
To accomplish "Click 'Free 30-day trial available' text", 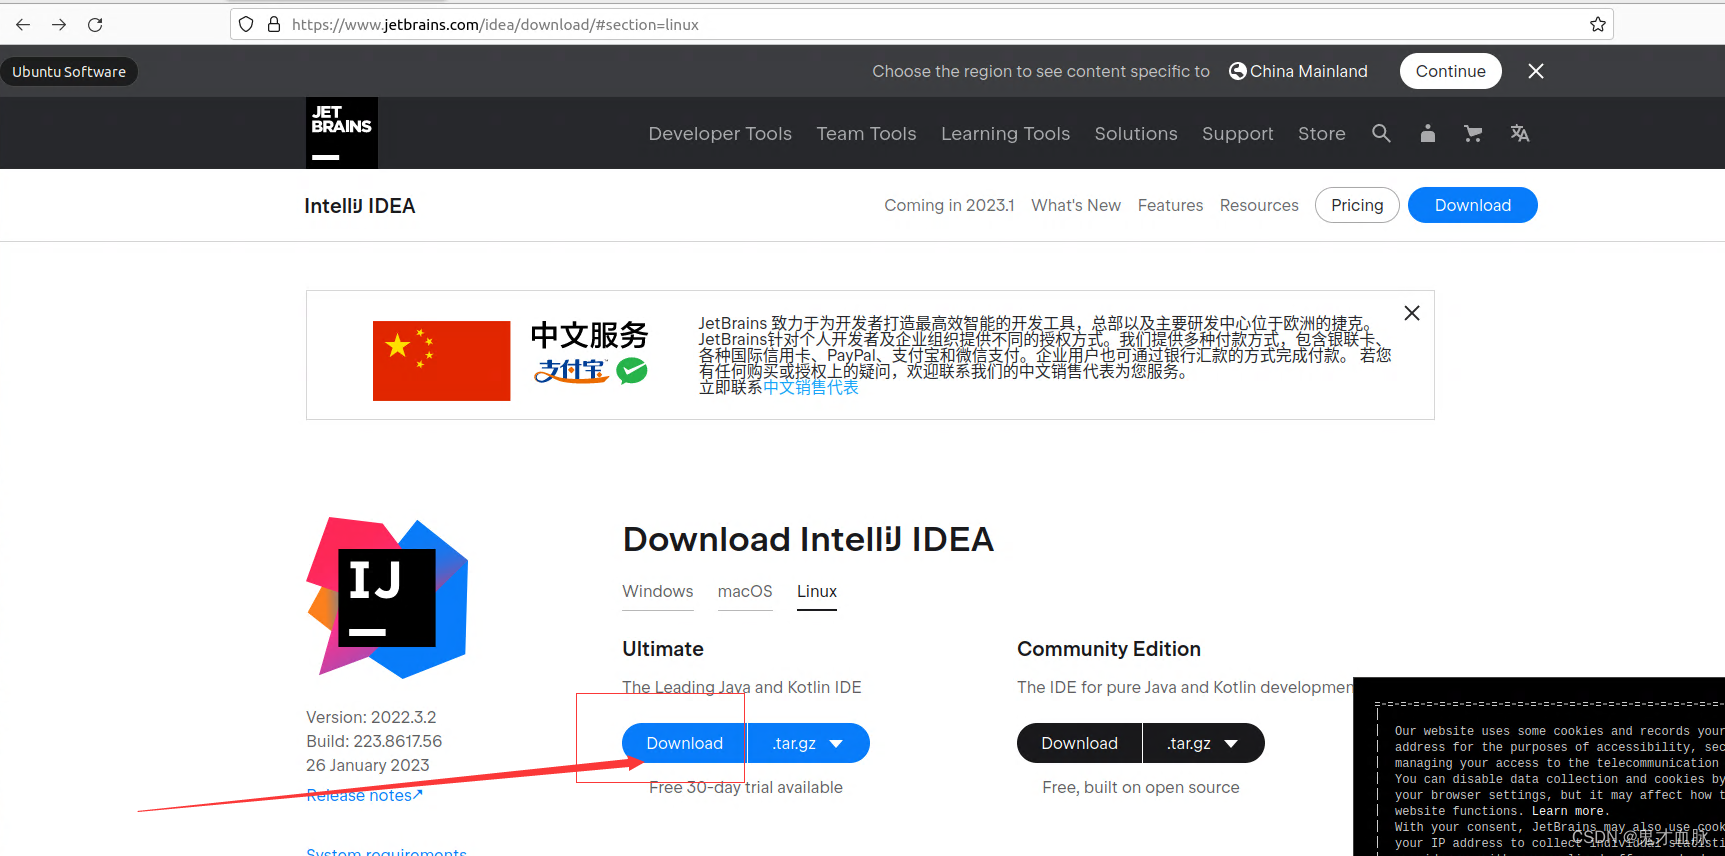I will (746, 787).
